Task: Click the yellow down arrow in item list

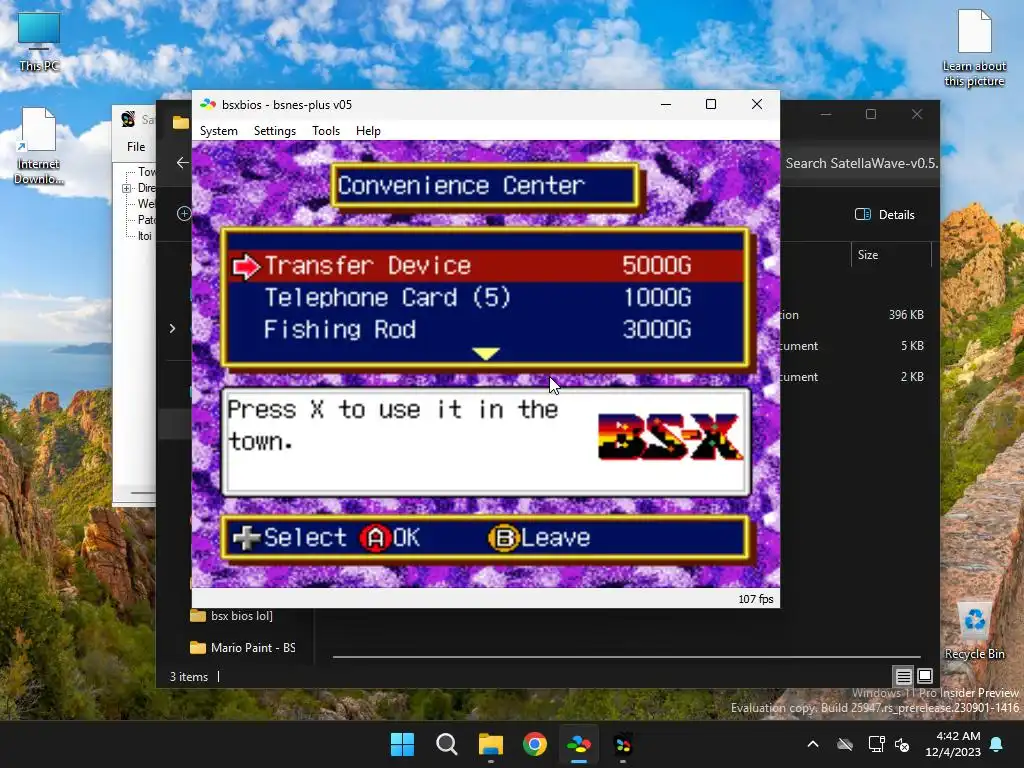Action: click(x=485, y=353)
